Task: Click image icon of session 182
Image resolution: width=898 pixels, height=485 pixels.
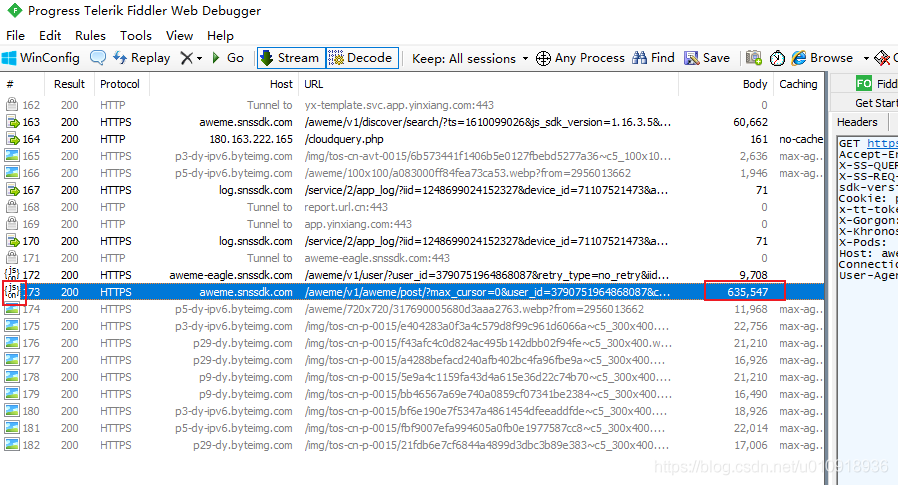Action: click(11, 445)
